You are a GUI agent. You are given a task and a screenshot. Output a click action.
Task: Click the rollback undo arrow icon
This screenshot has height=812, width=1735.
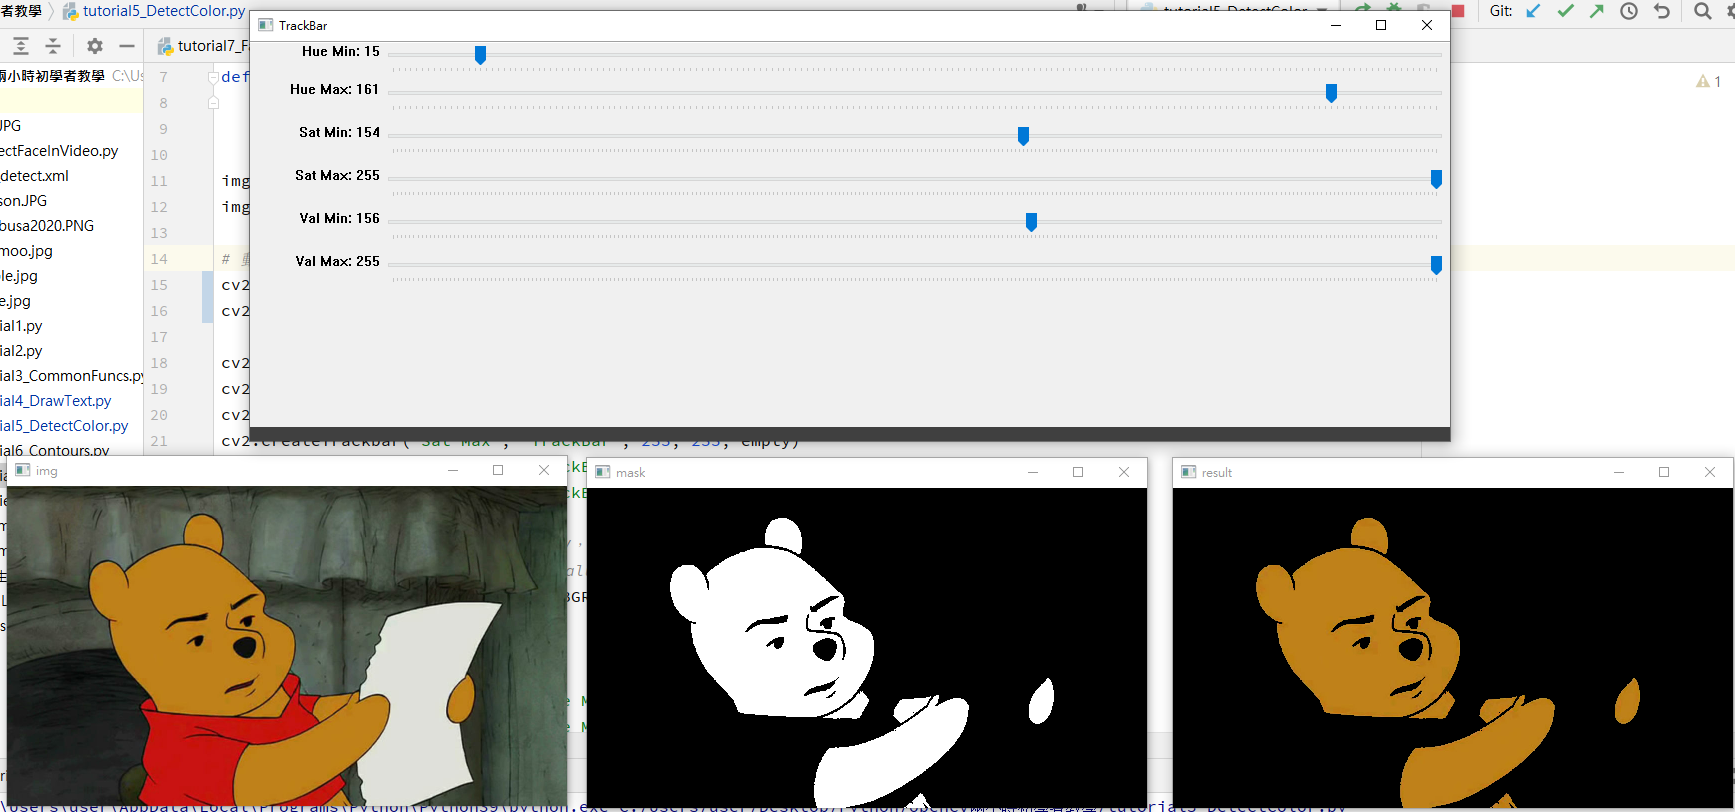pos(1662,11)
